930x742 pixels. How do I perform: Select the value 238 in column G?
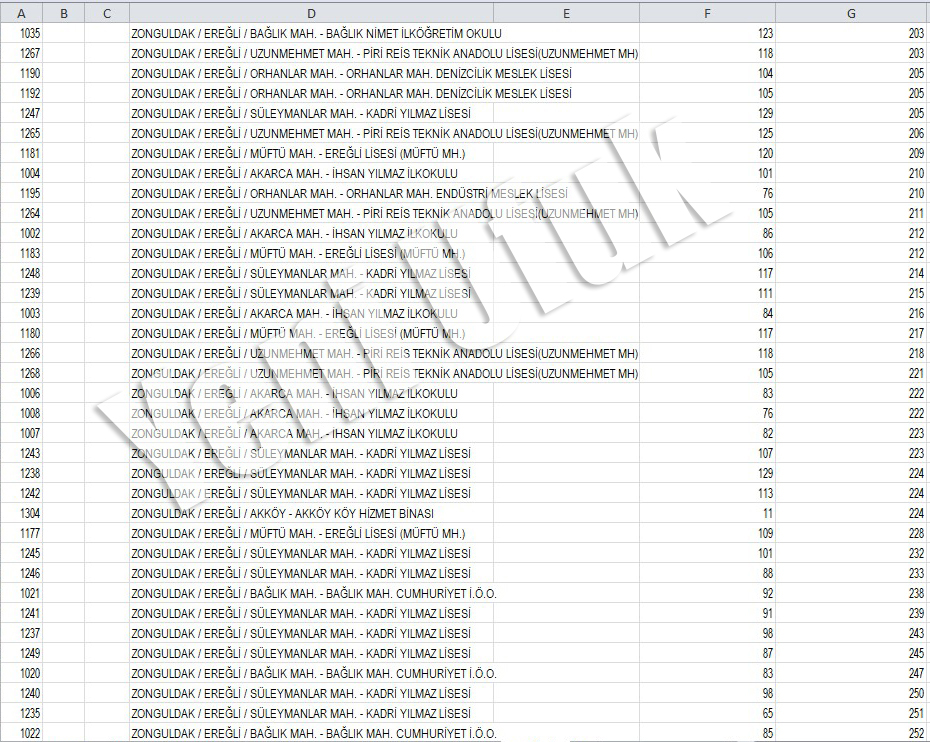(x=916, y=593)
